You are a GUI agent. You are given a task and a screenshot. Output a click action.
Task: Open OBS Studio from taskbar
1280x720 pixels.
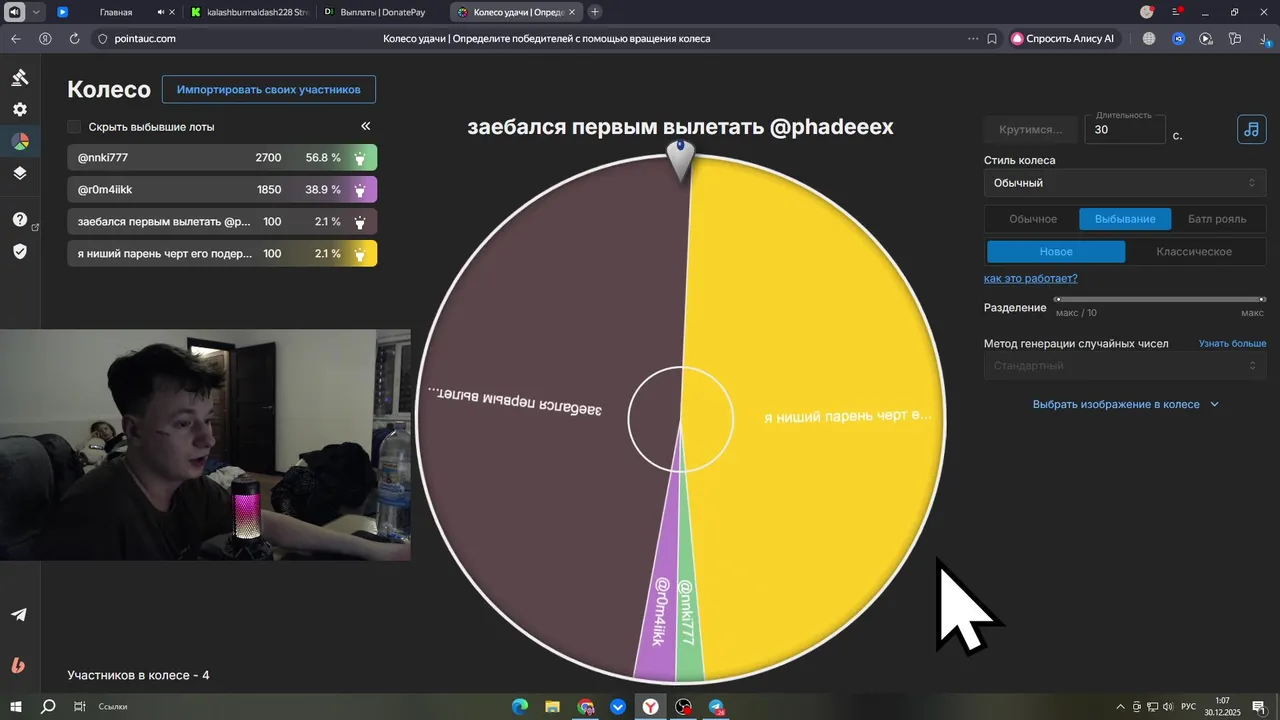[684, 707]
